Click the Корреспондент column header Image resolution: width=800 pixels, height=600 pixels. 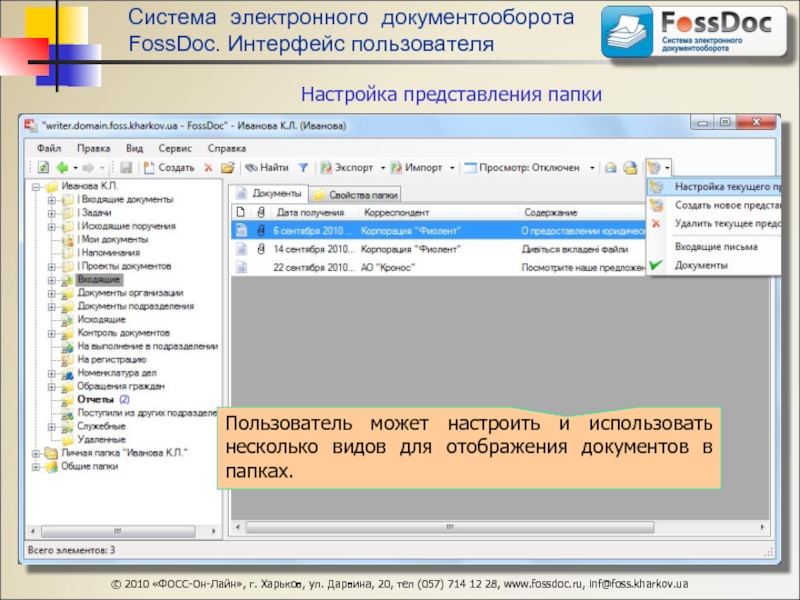coord(439,212)
